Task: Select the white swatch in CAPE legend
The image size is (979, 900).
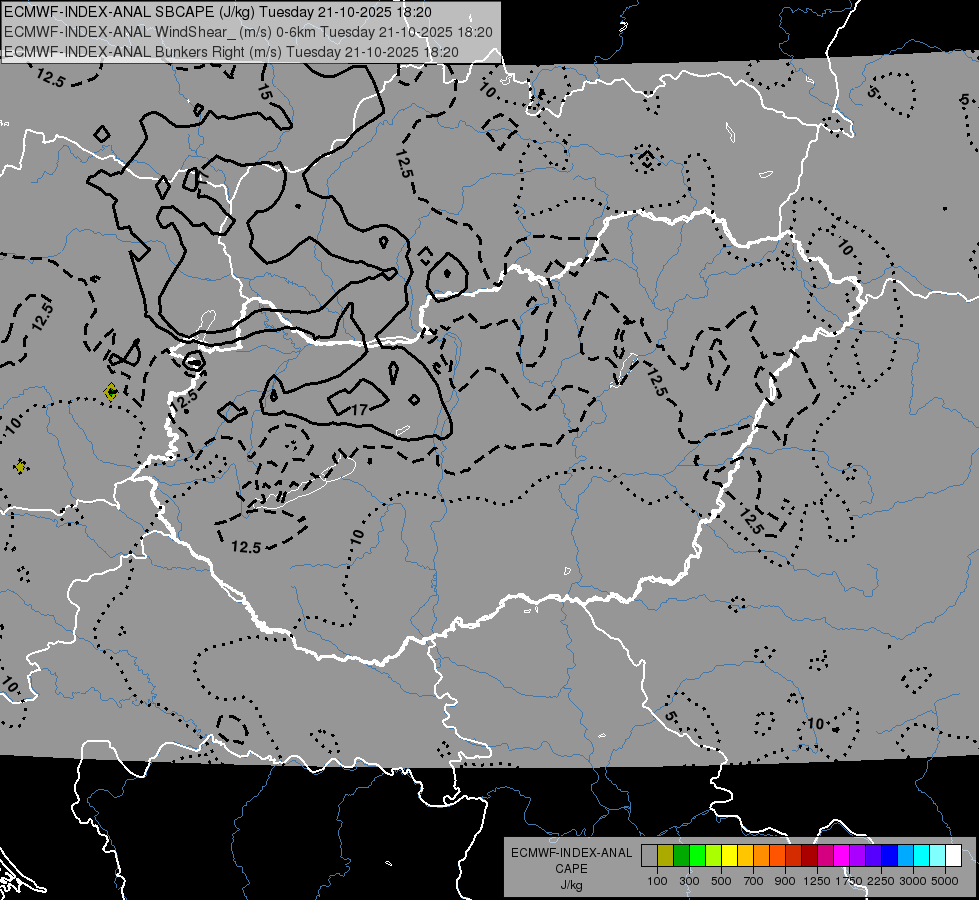Action: 954,855
